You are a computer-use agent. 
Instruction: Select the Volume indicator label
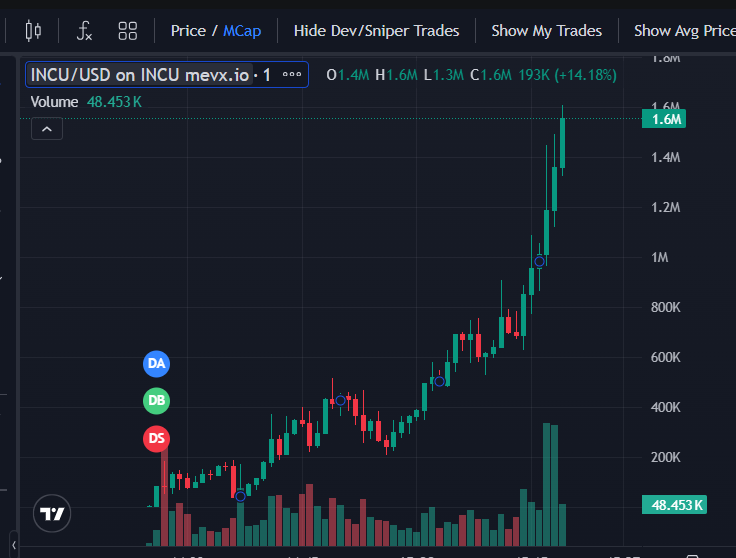click(x=54, y=102)
